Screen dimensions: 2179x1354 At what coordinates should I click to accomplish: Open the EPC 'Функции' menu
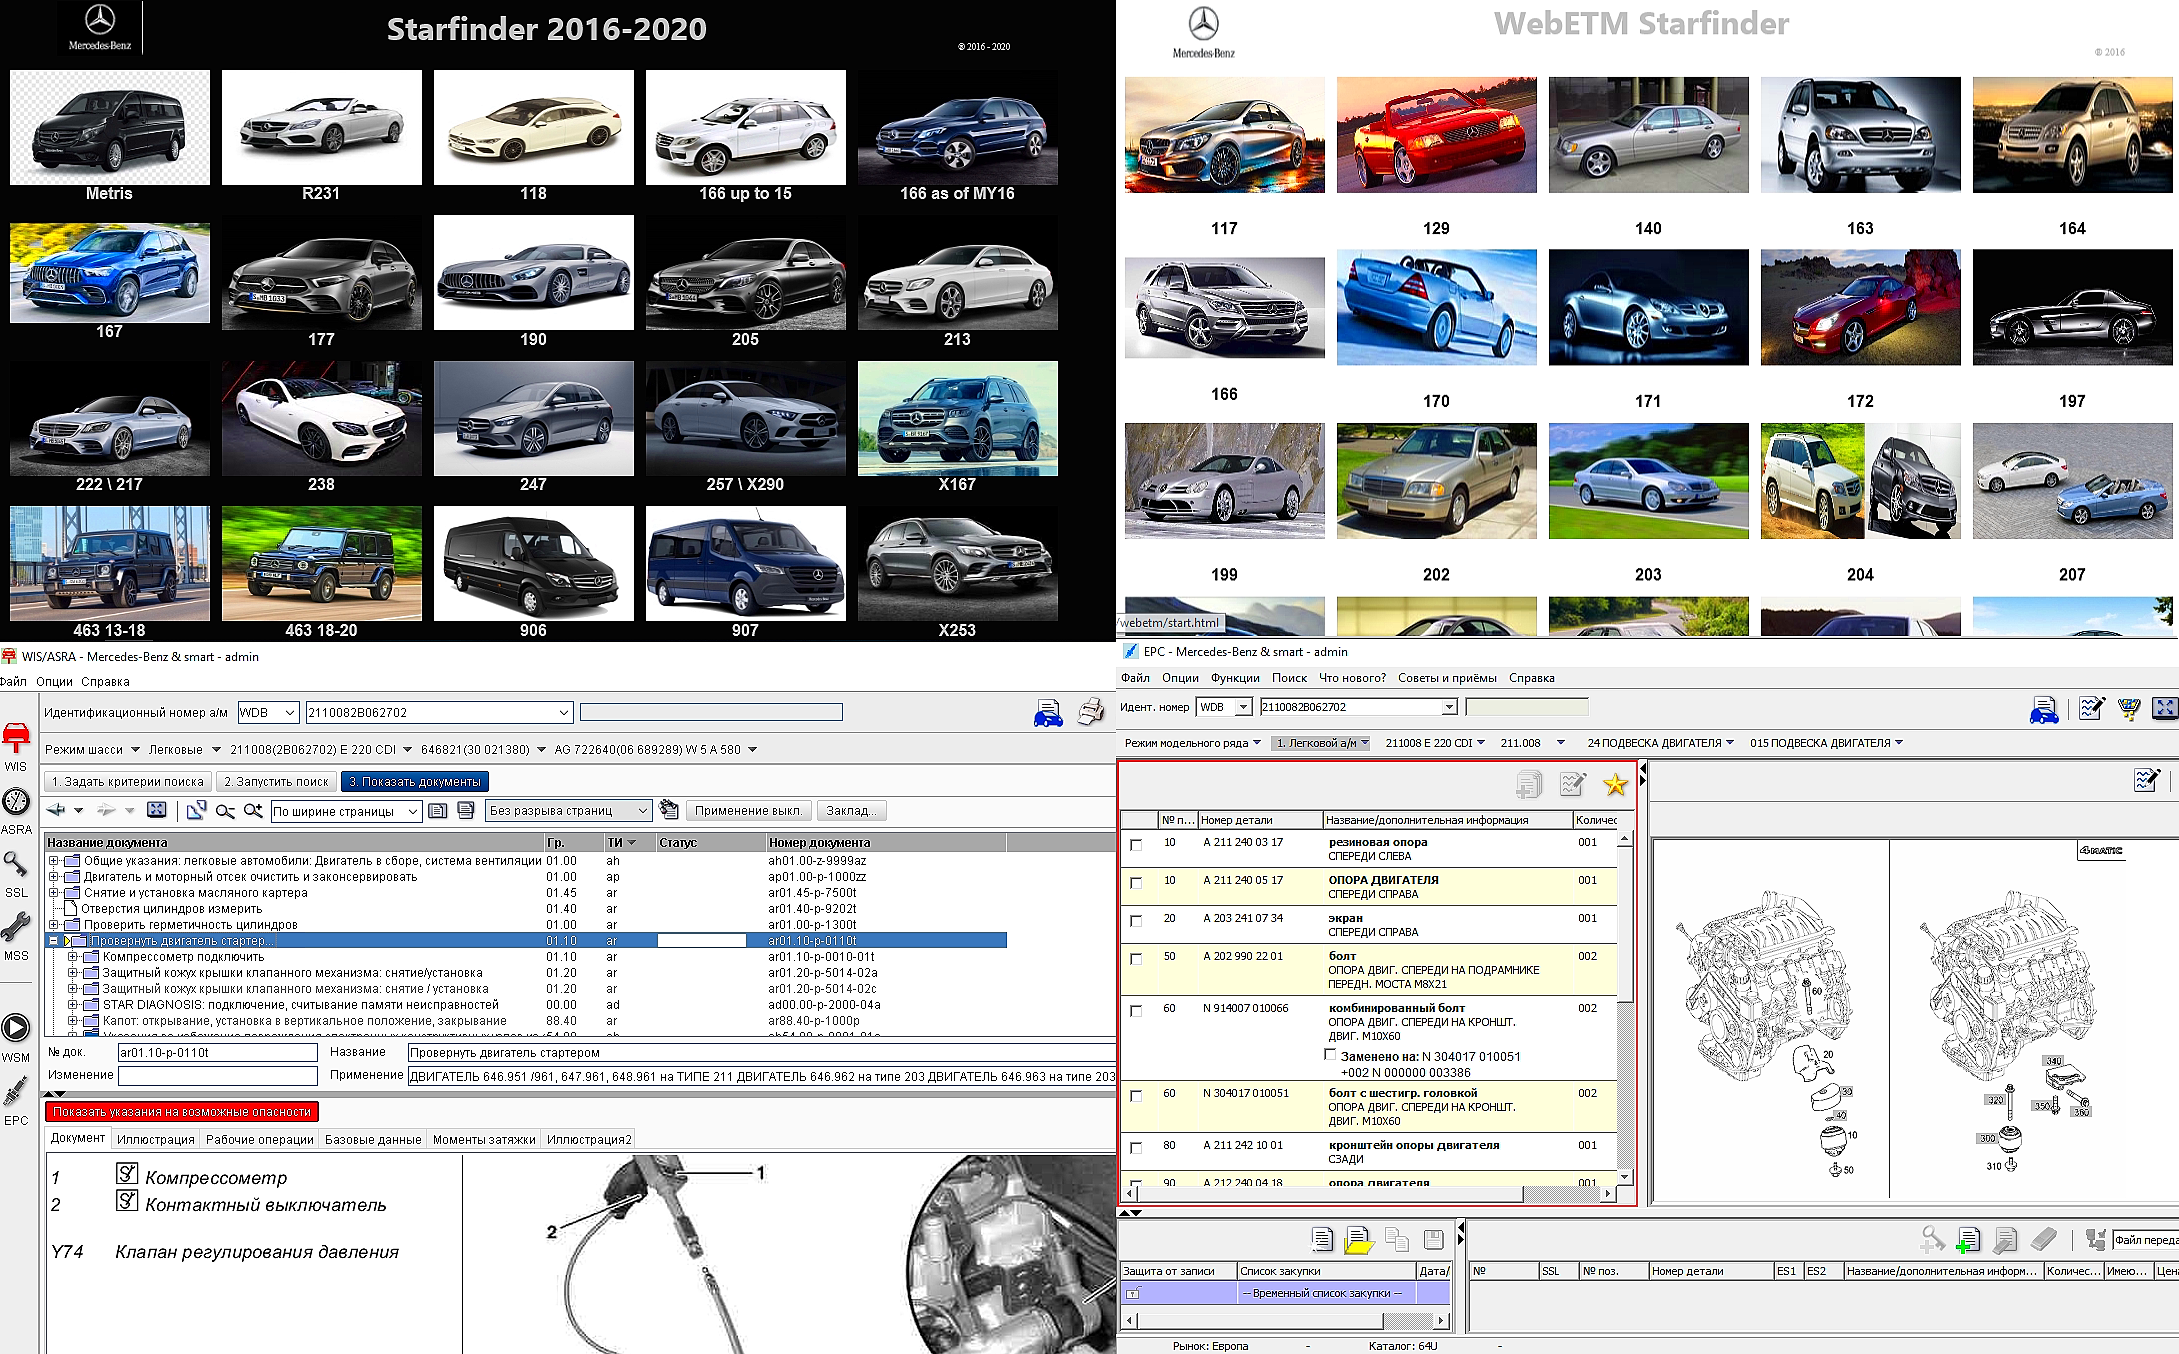click(1235, 678)
